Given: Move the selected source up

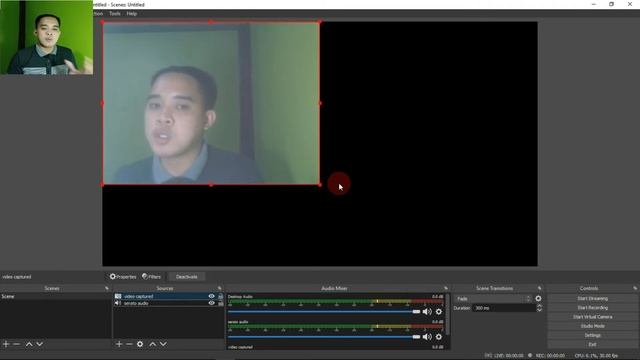Looking at the screenshot, I should [152, 344].
